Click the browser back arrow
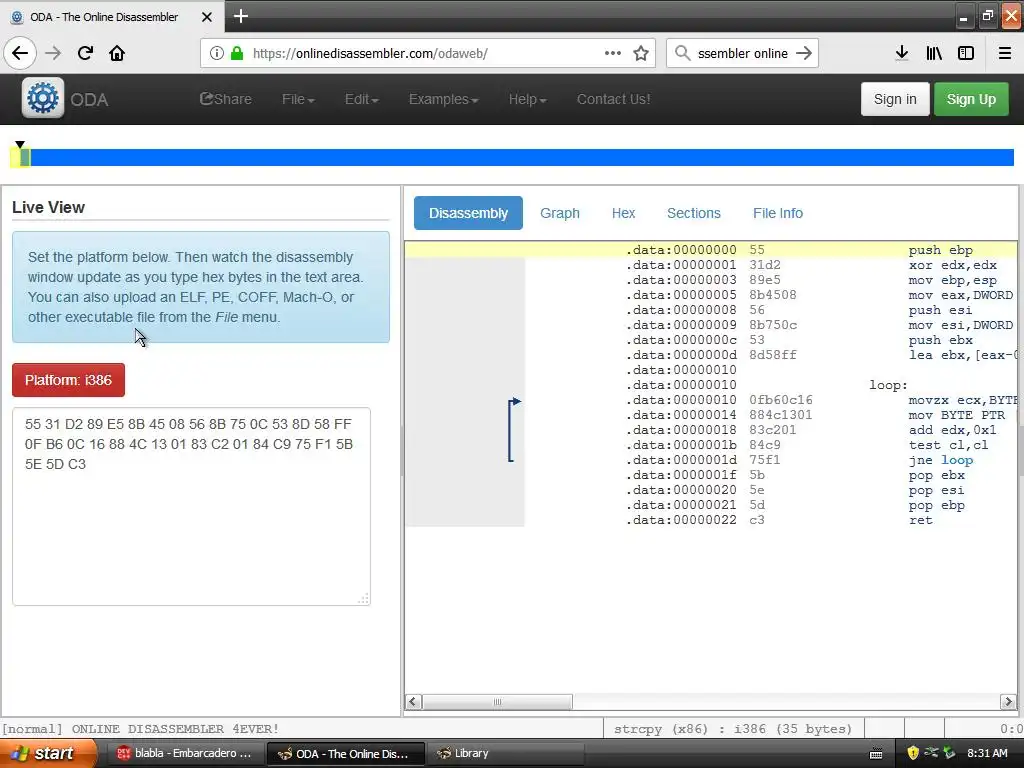Image resolution: width=1024 pixels, height=768 pixels. [x=20, y=53]
